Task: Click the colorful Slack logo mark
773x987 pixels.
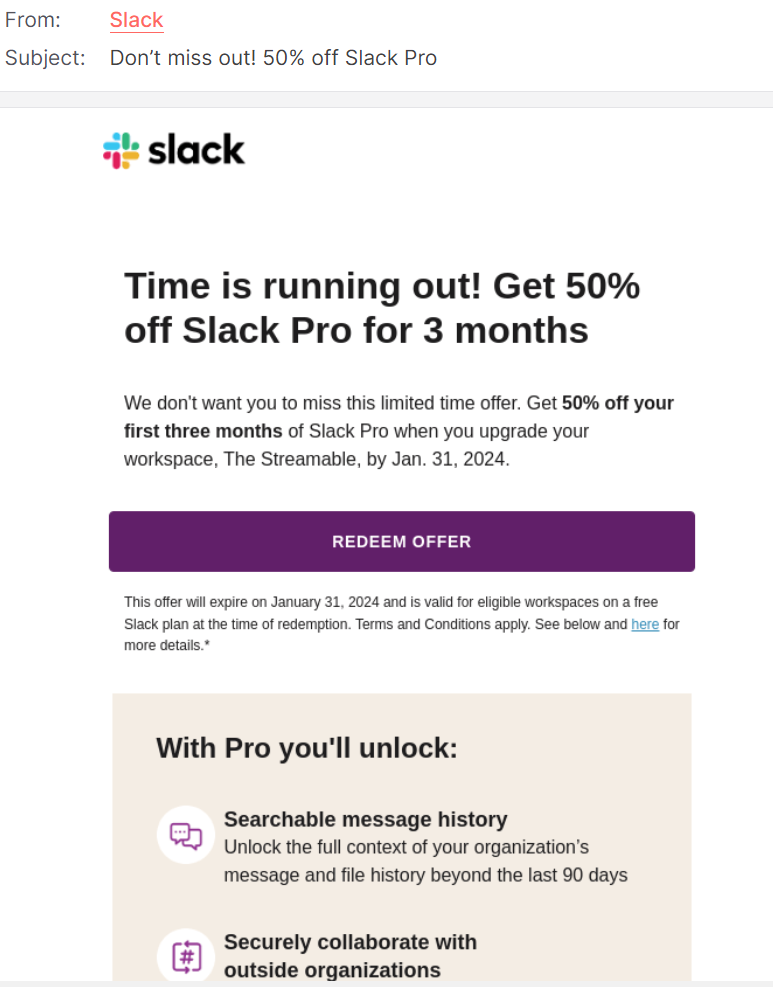Action: click(x=121, y=151)
